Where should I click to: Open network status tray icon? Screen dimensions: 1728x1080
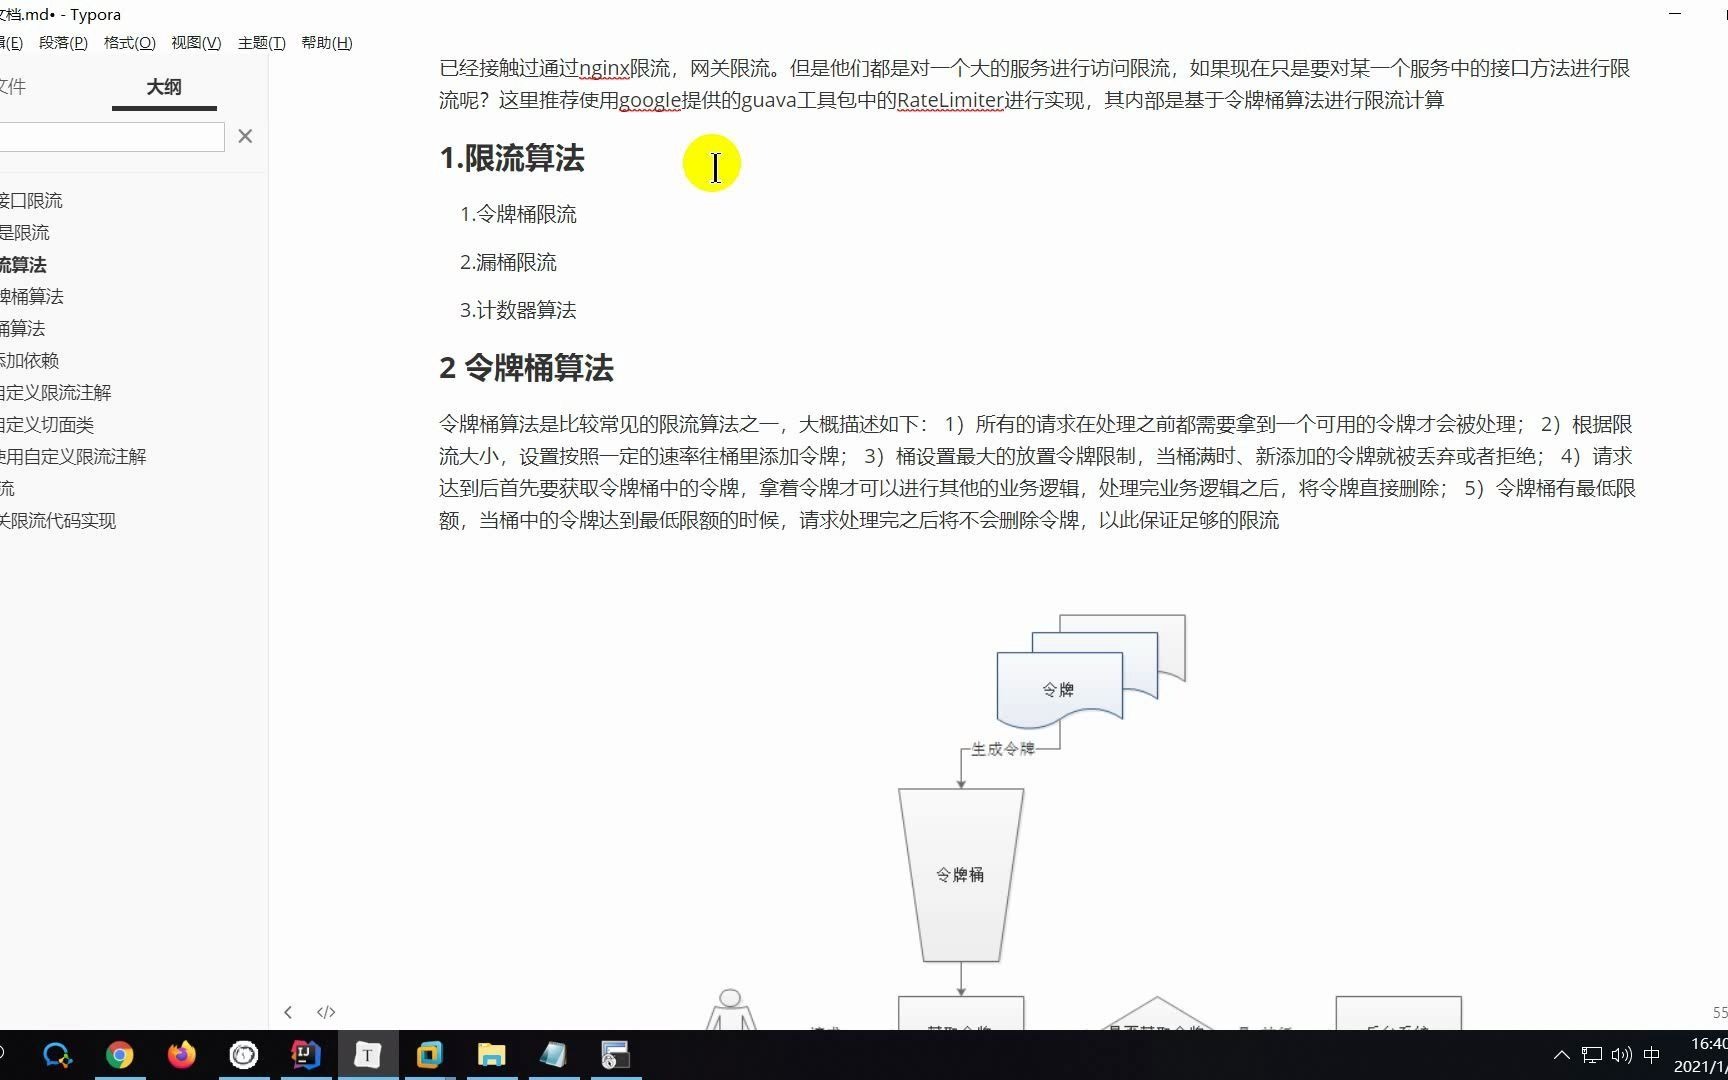point(1592,1055)
